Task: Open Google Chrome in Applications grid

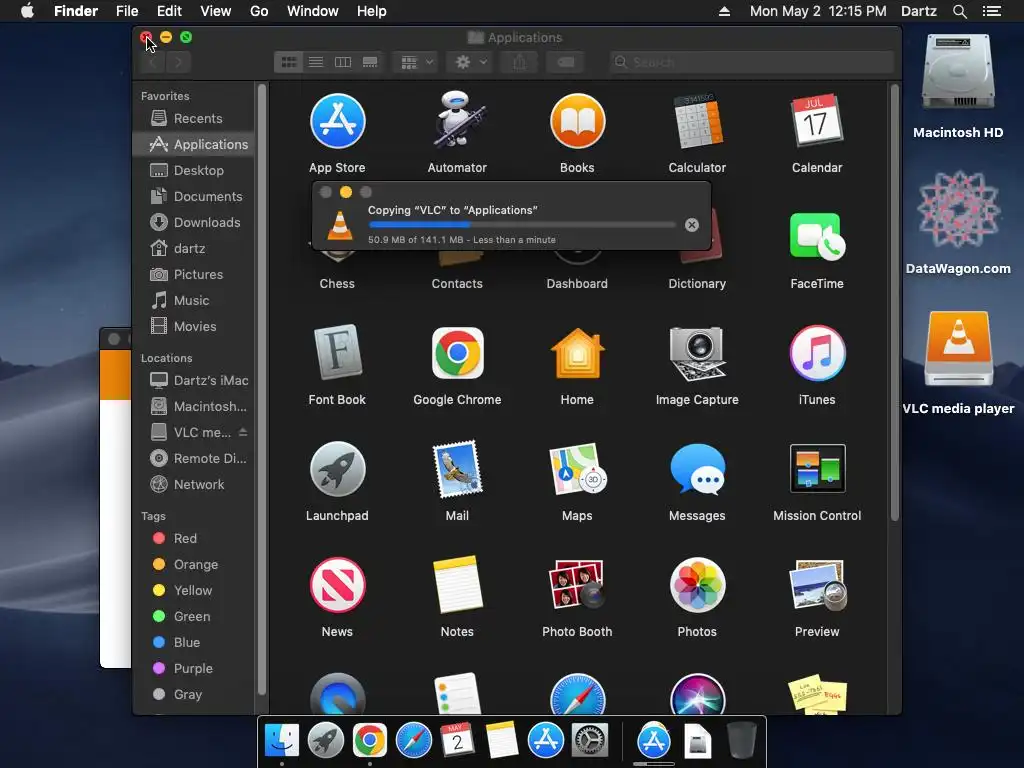Action: pos(457,353)
